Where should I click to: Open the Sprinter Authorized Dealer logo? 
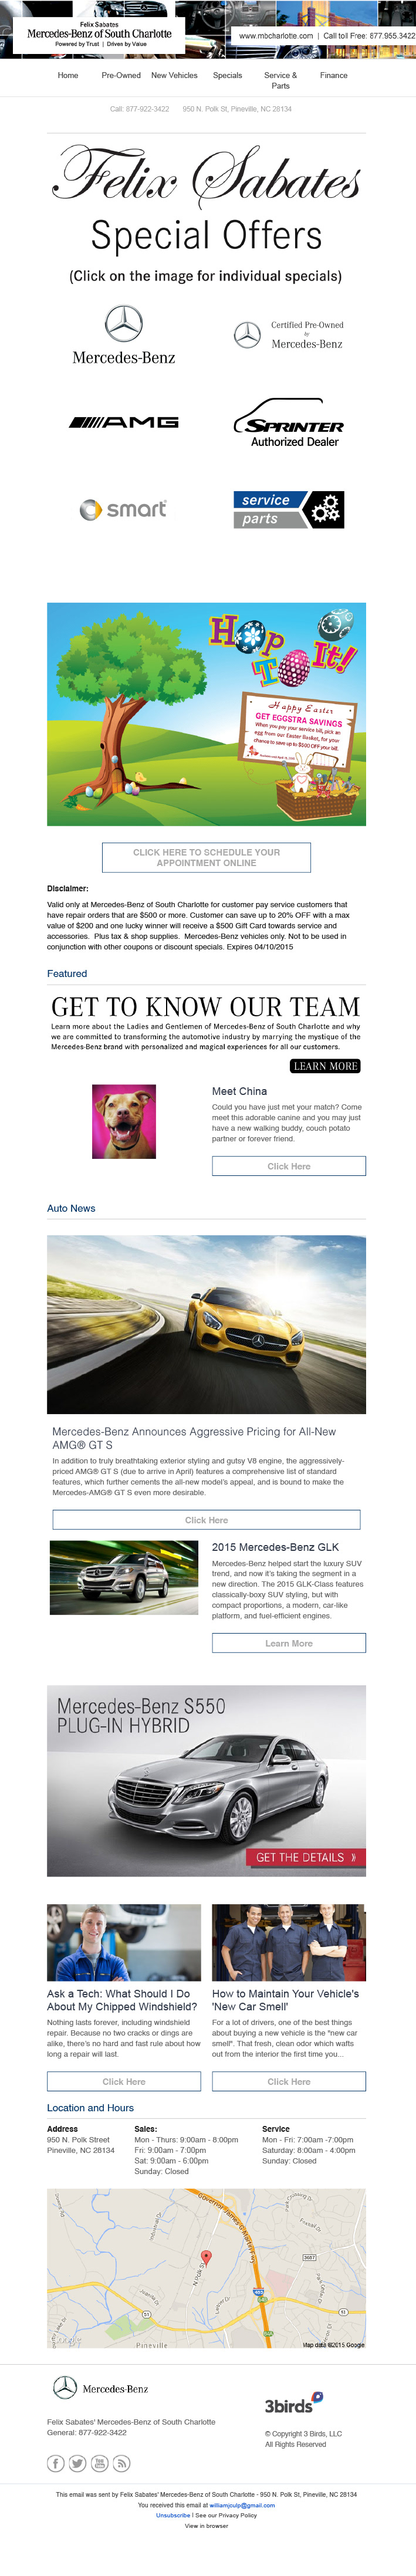[x=289, y=422]
